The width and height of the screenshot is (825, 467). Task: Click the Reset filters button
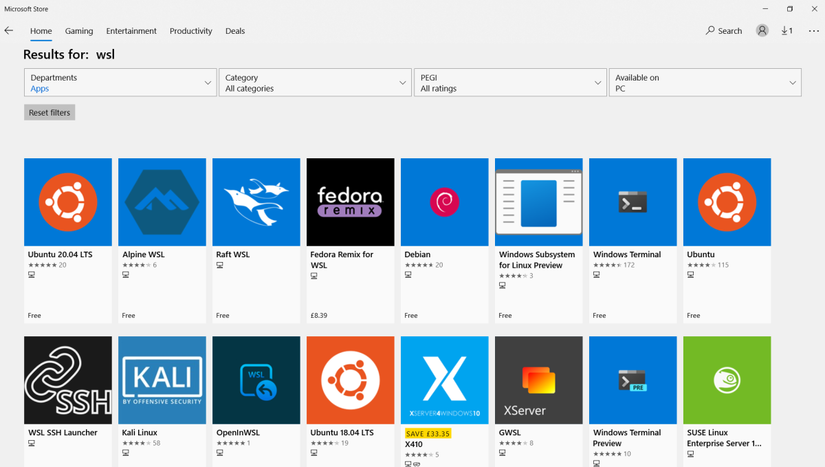point(49,113)
